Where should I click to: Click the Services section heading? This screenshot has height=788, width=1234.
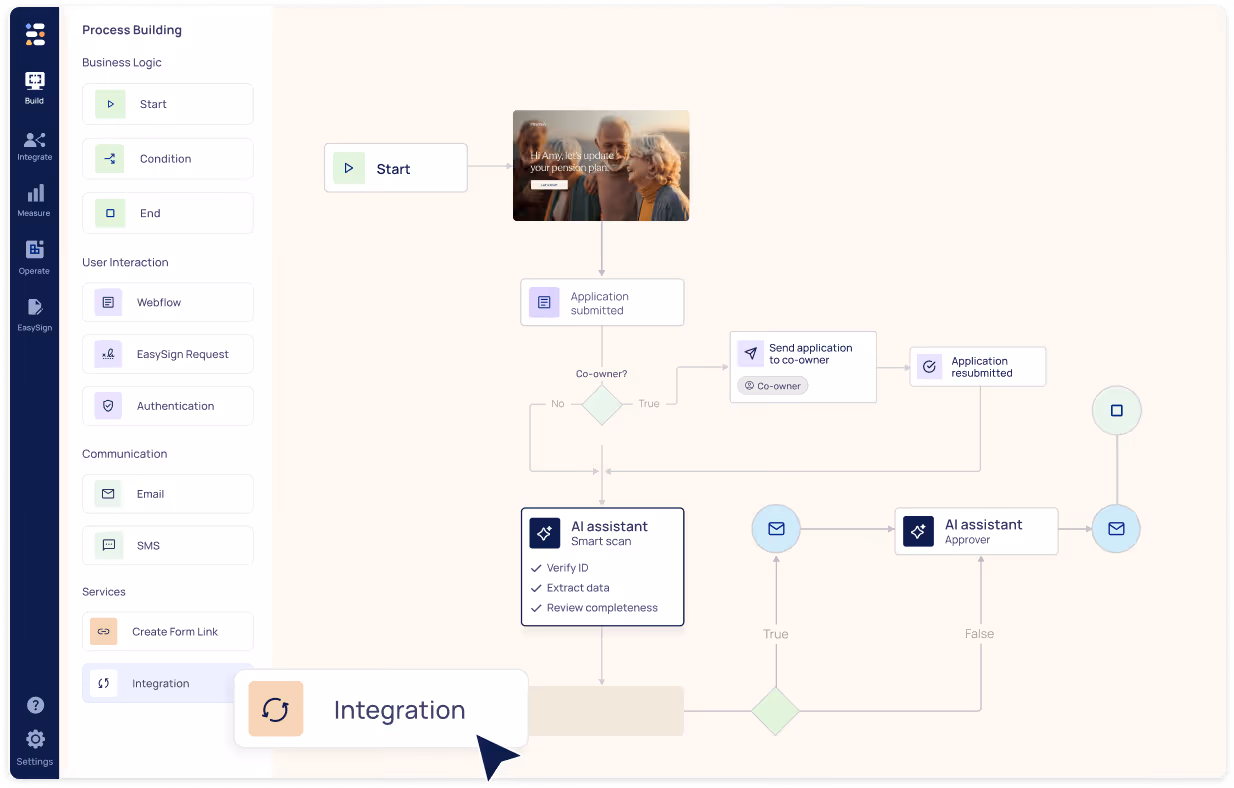tap(104, 592)
